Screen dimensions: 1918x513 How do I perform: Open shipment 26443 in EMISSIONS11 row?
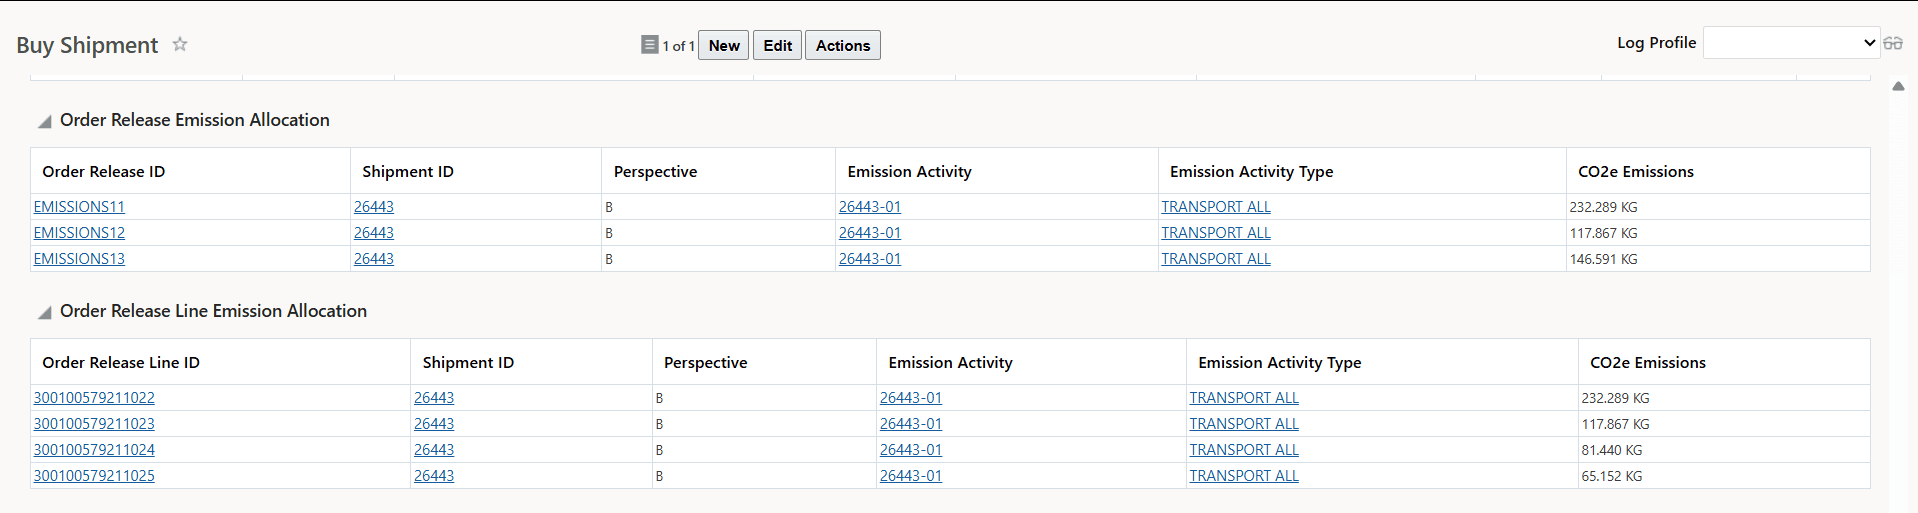coord(374,207)
